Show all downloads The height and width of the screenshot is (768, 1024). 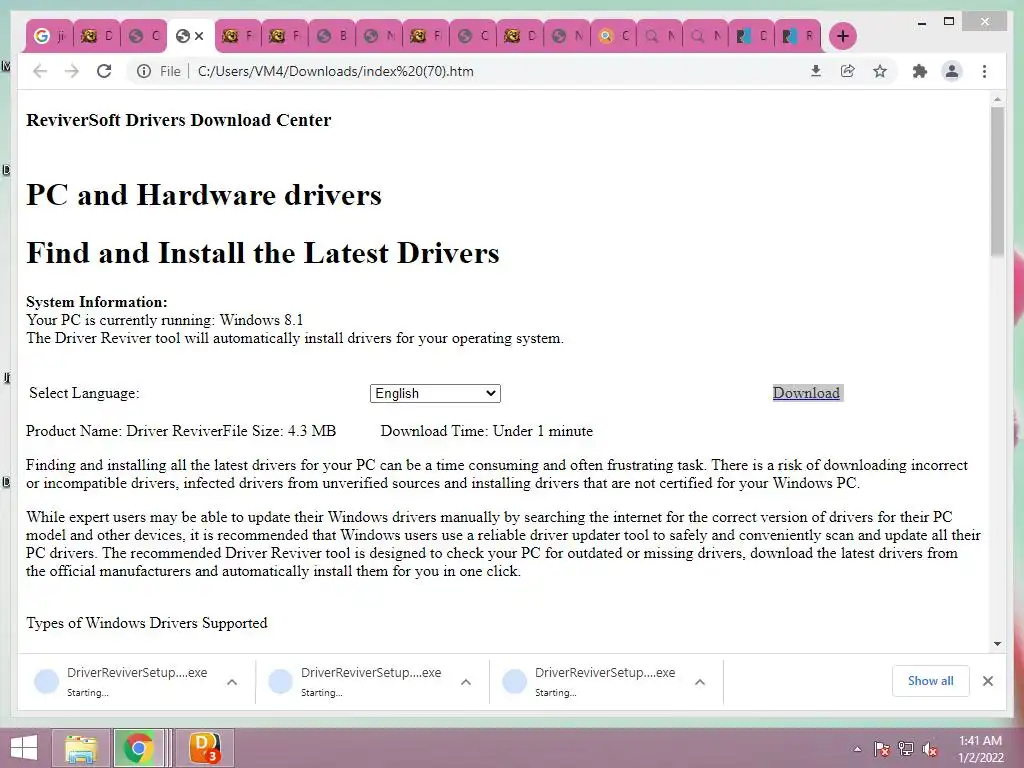[931, 680]
